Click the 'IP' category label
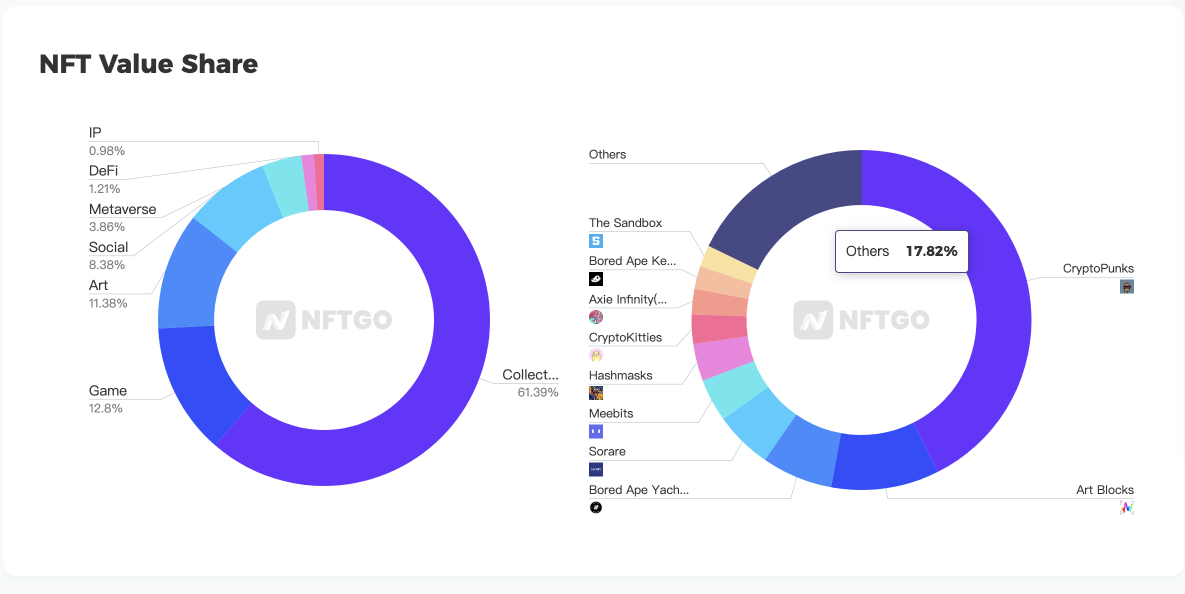 point(95,133)
